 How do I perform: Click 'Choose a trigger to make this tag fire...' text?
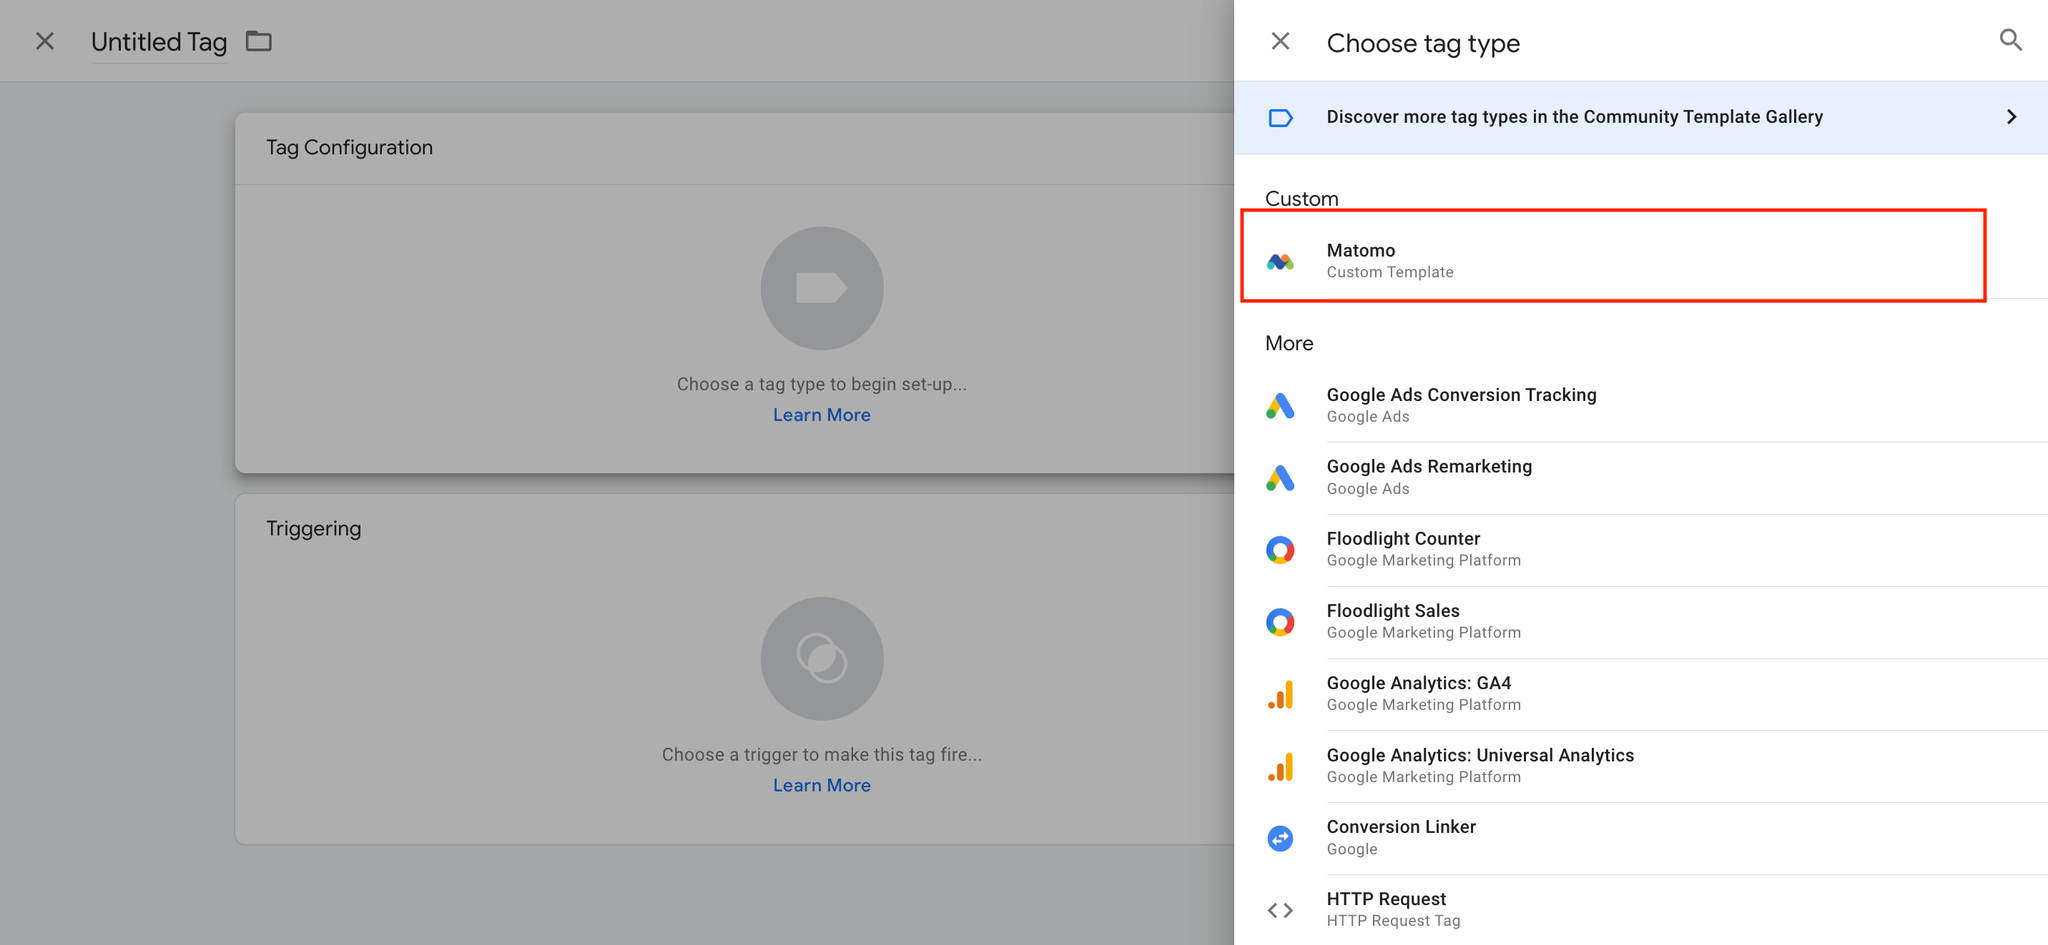click(x=822, y=755)
